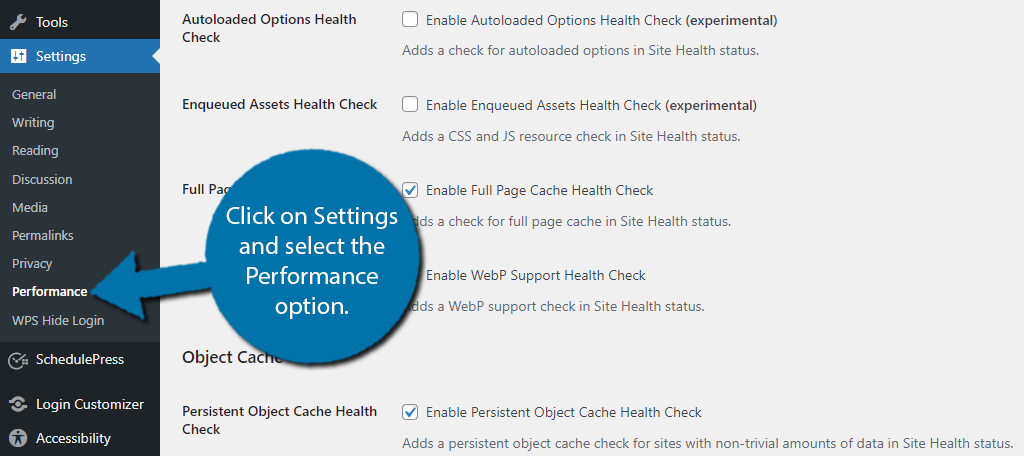Open WPS Hide Login settings

pyautogui.click(x=57, y=321)
